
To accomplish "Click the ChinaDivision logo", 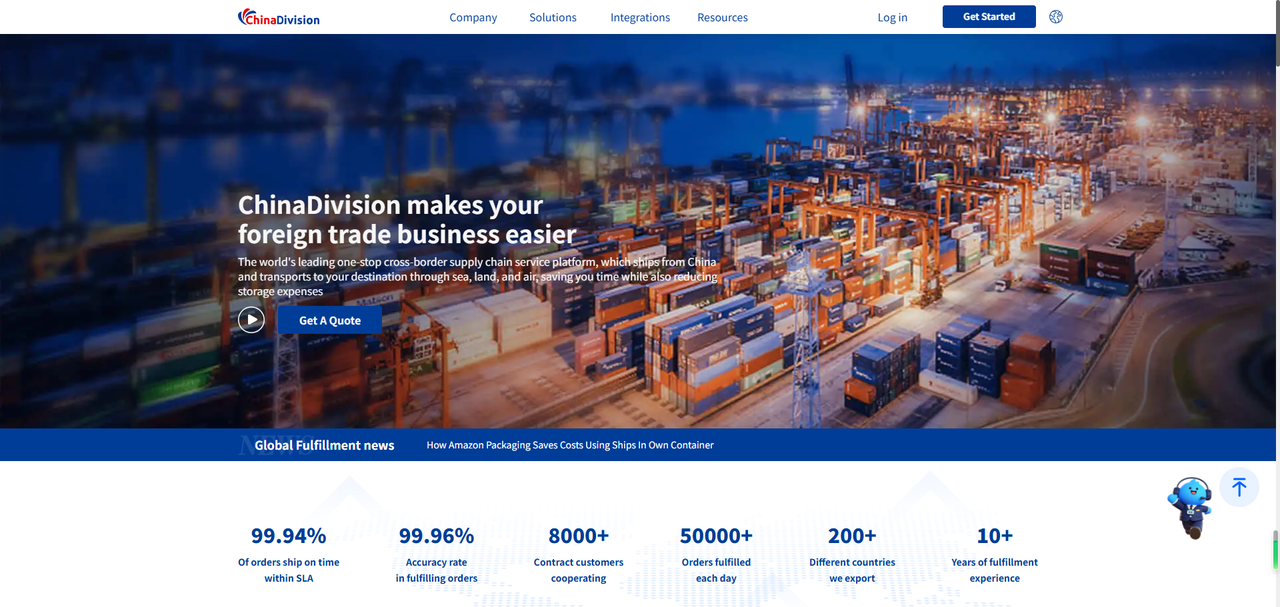I will pos(279,17).
